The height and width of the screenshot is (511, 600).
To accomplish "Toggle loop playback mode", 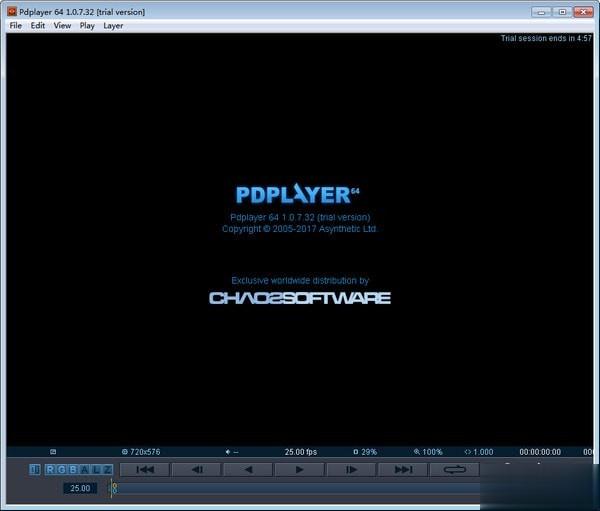I will click(x=455, y=469).
